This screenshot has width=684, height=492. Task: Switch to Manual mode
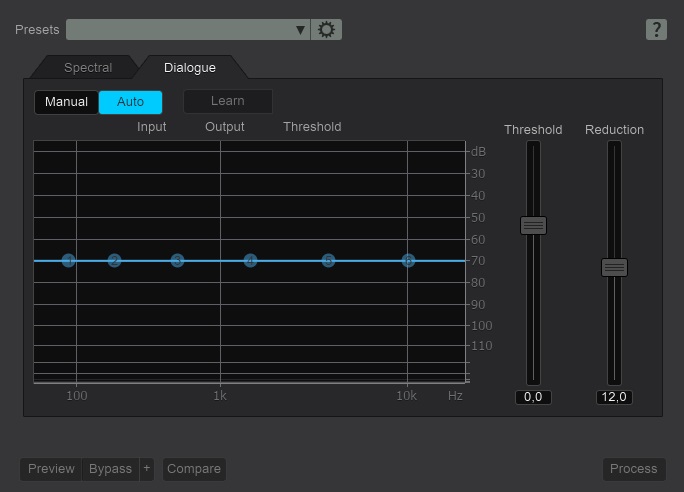pos(66,102)
